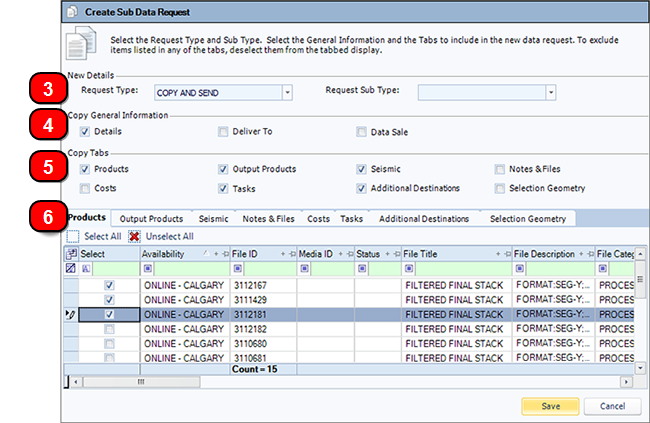
Task: Open the Select column filter operator icon
Action: [86, 269]
